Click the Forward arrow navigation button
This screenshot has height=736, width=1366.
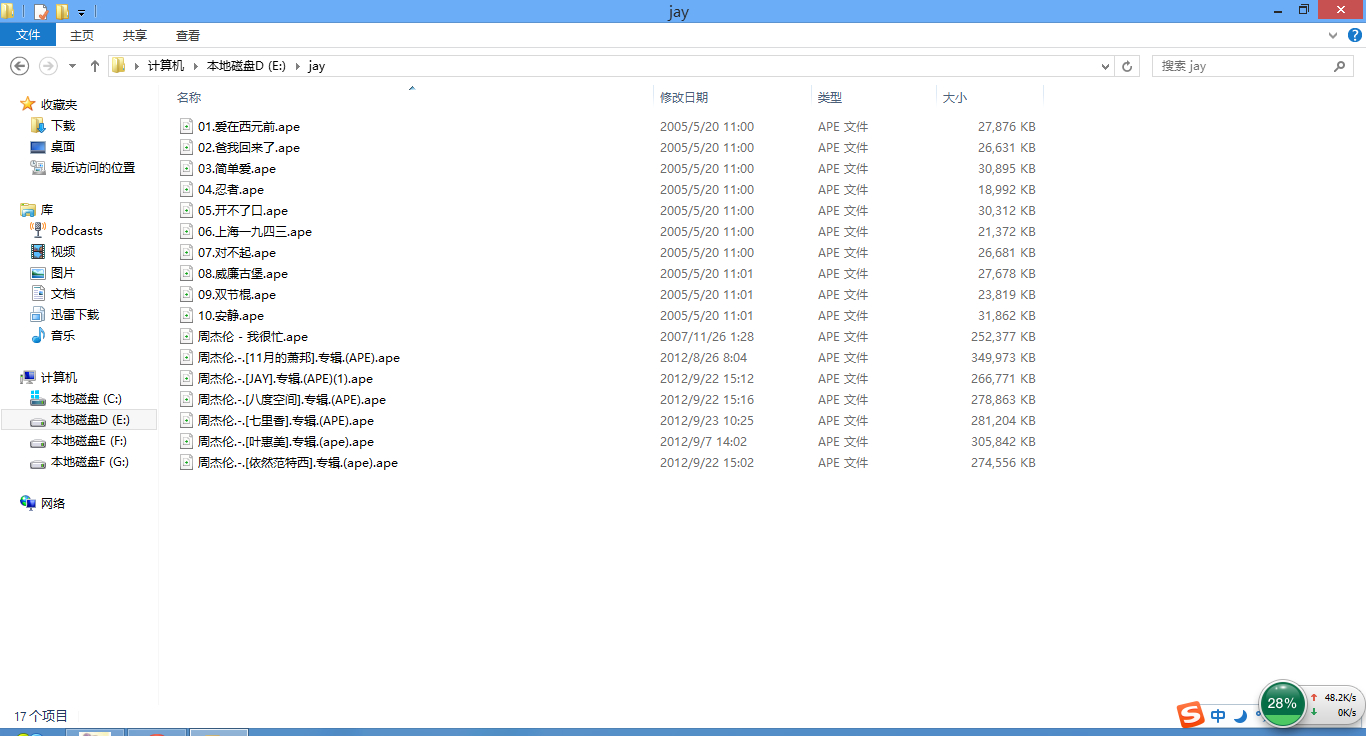(x=48, y=66)
